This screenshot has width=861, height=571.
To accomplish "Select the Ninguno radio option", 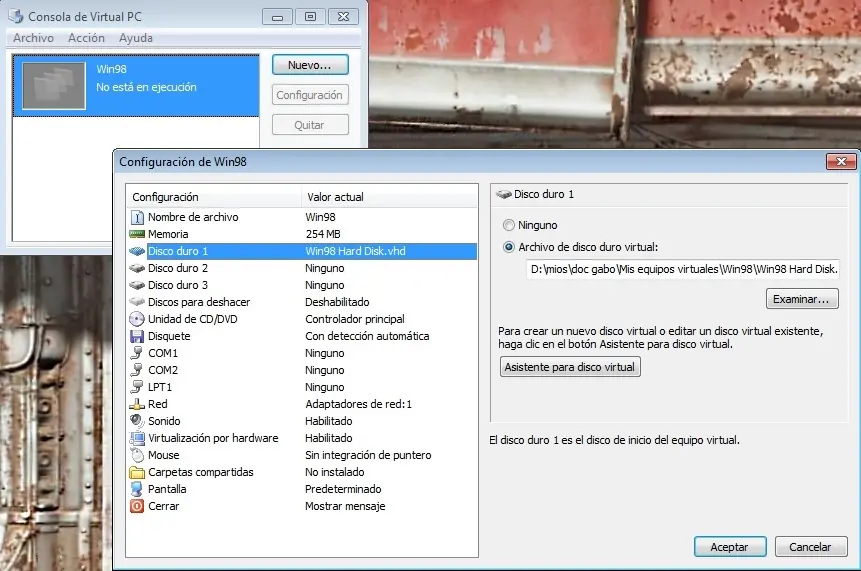I will (509, 225).
